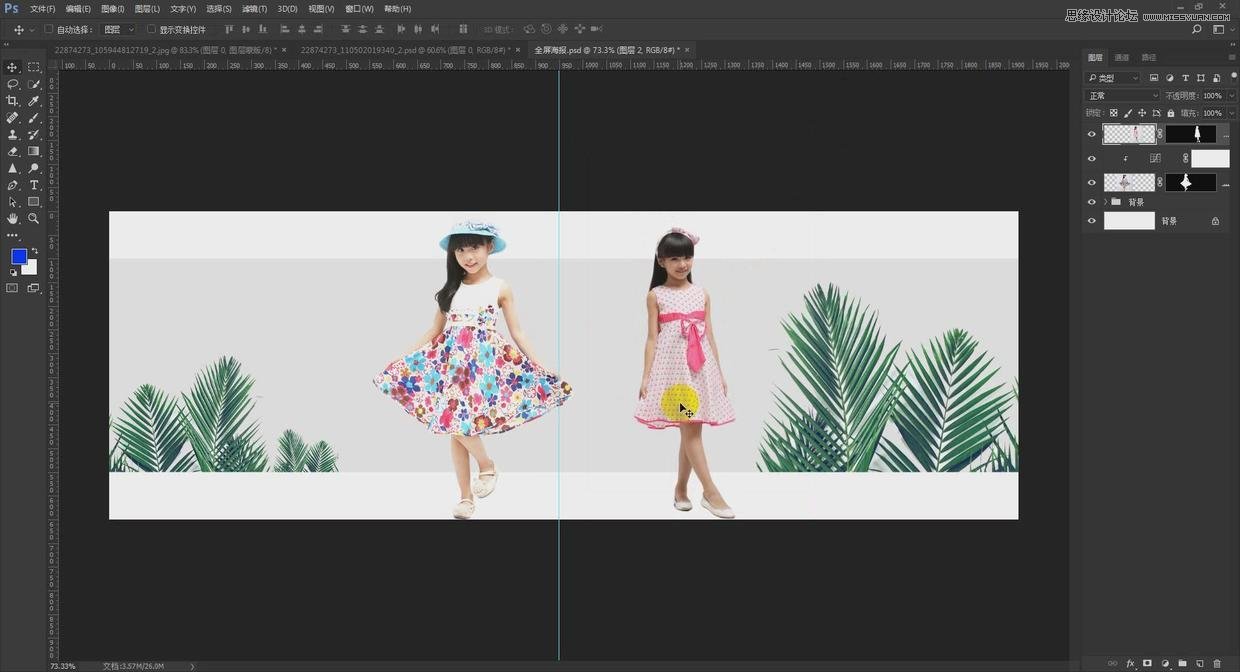Expand the 背景 layer group

point(1105,202)
